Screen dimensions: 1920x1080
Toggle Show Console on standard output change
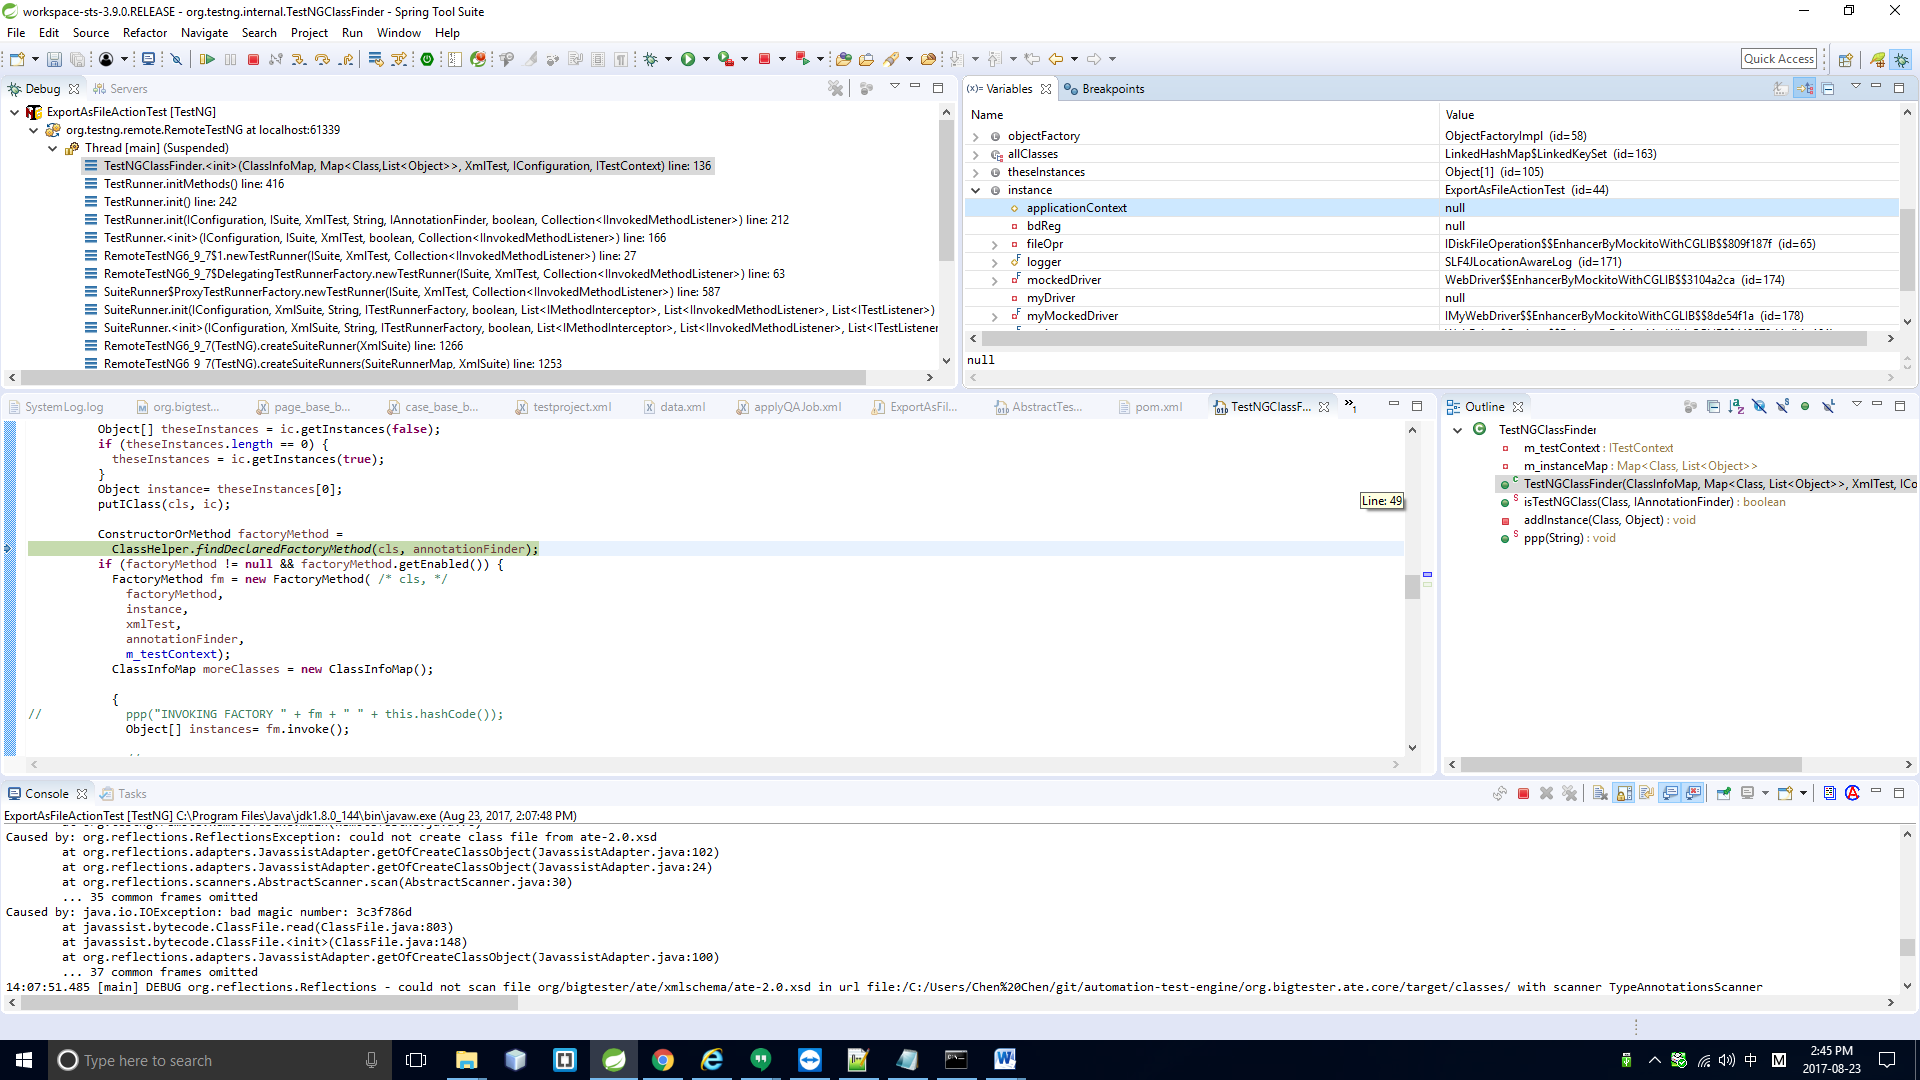click(x=1670, y=794)
